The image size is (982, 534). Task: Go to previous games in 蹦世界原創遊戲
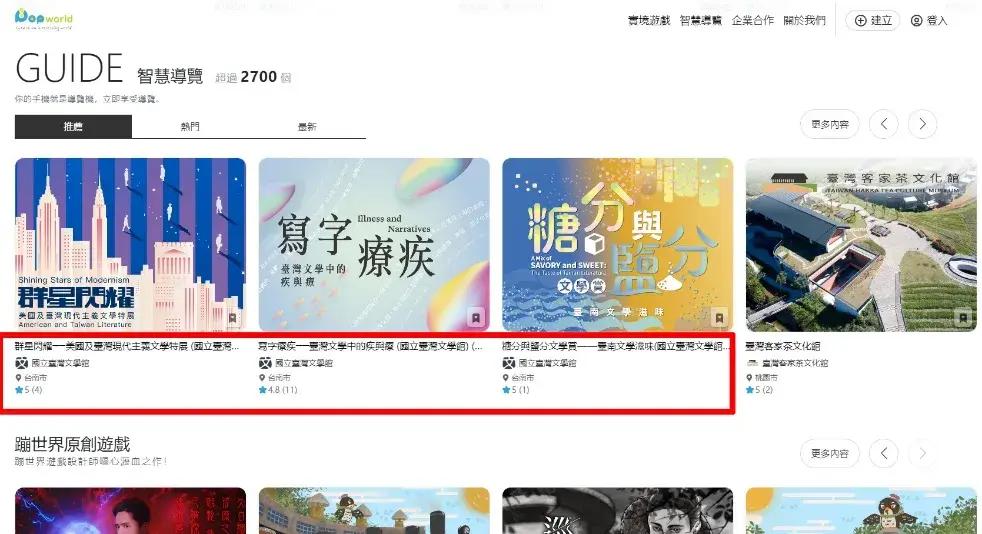pos(883,453)
